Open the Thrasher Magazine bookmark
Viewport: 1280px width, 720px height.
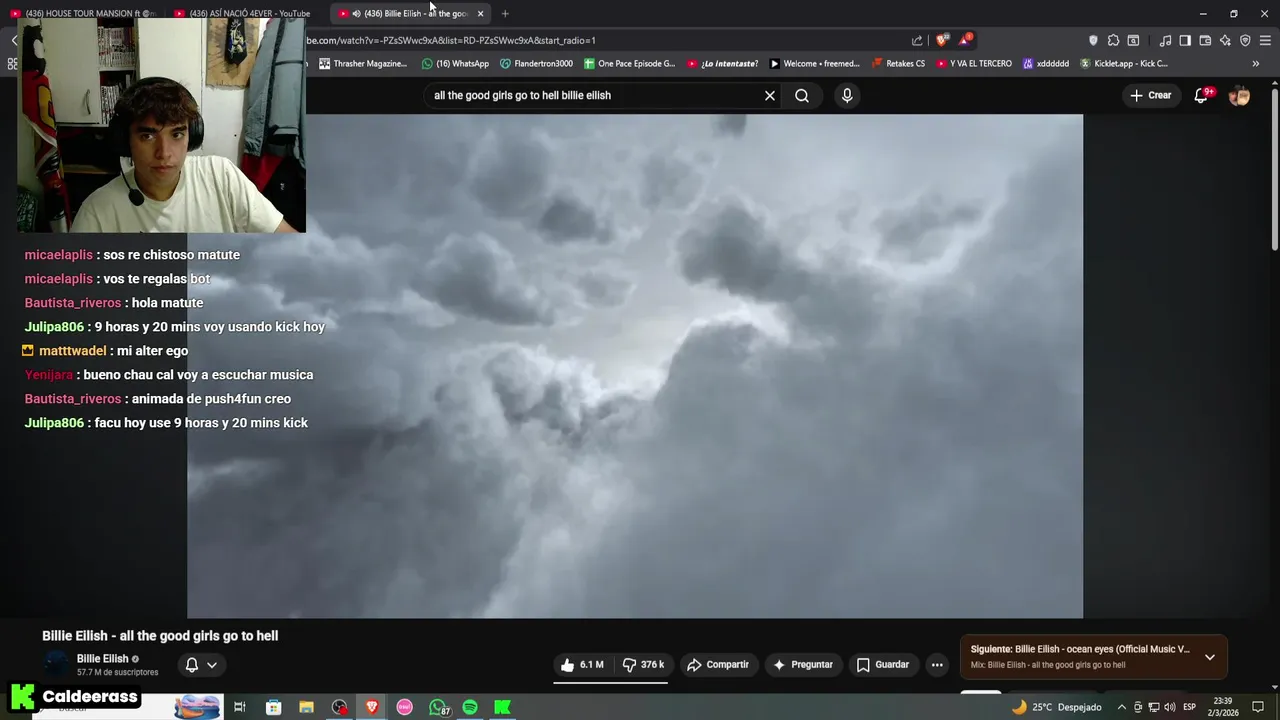[363, 64]
